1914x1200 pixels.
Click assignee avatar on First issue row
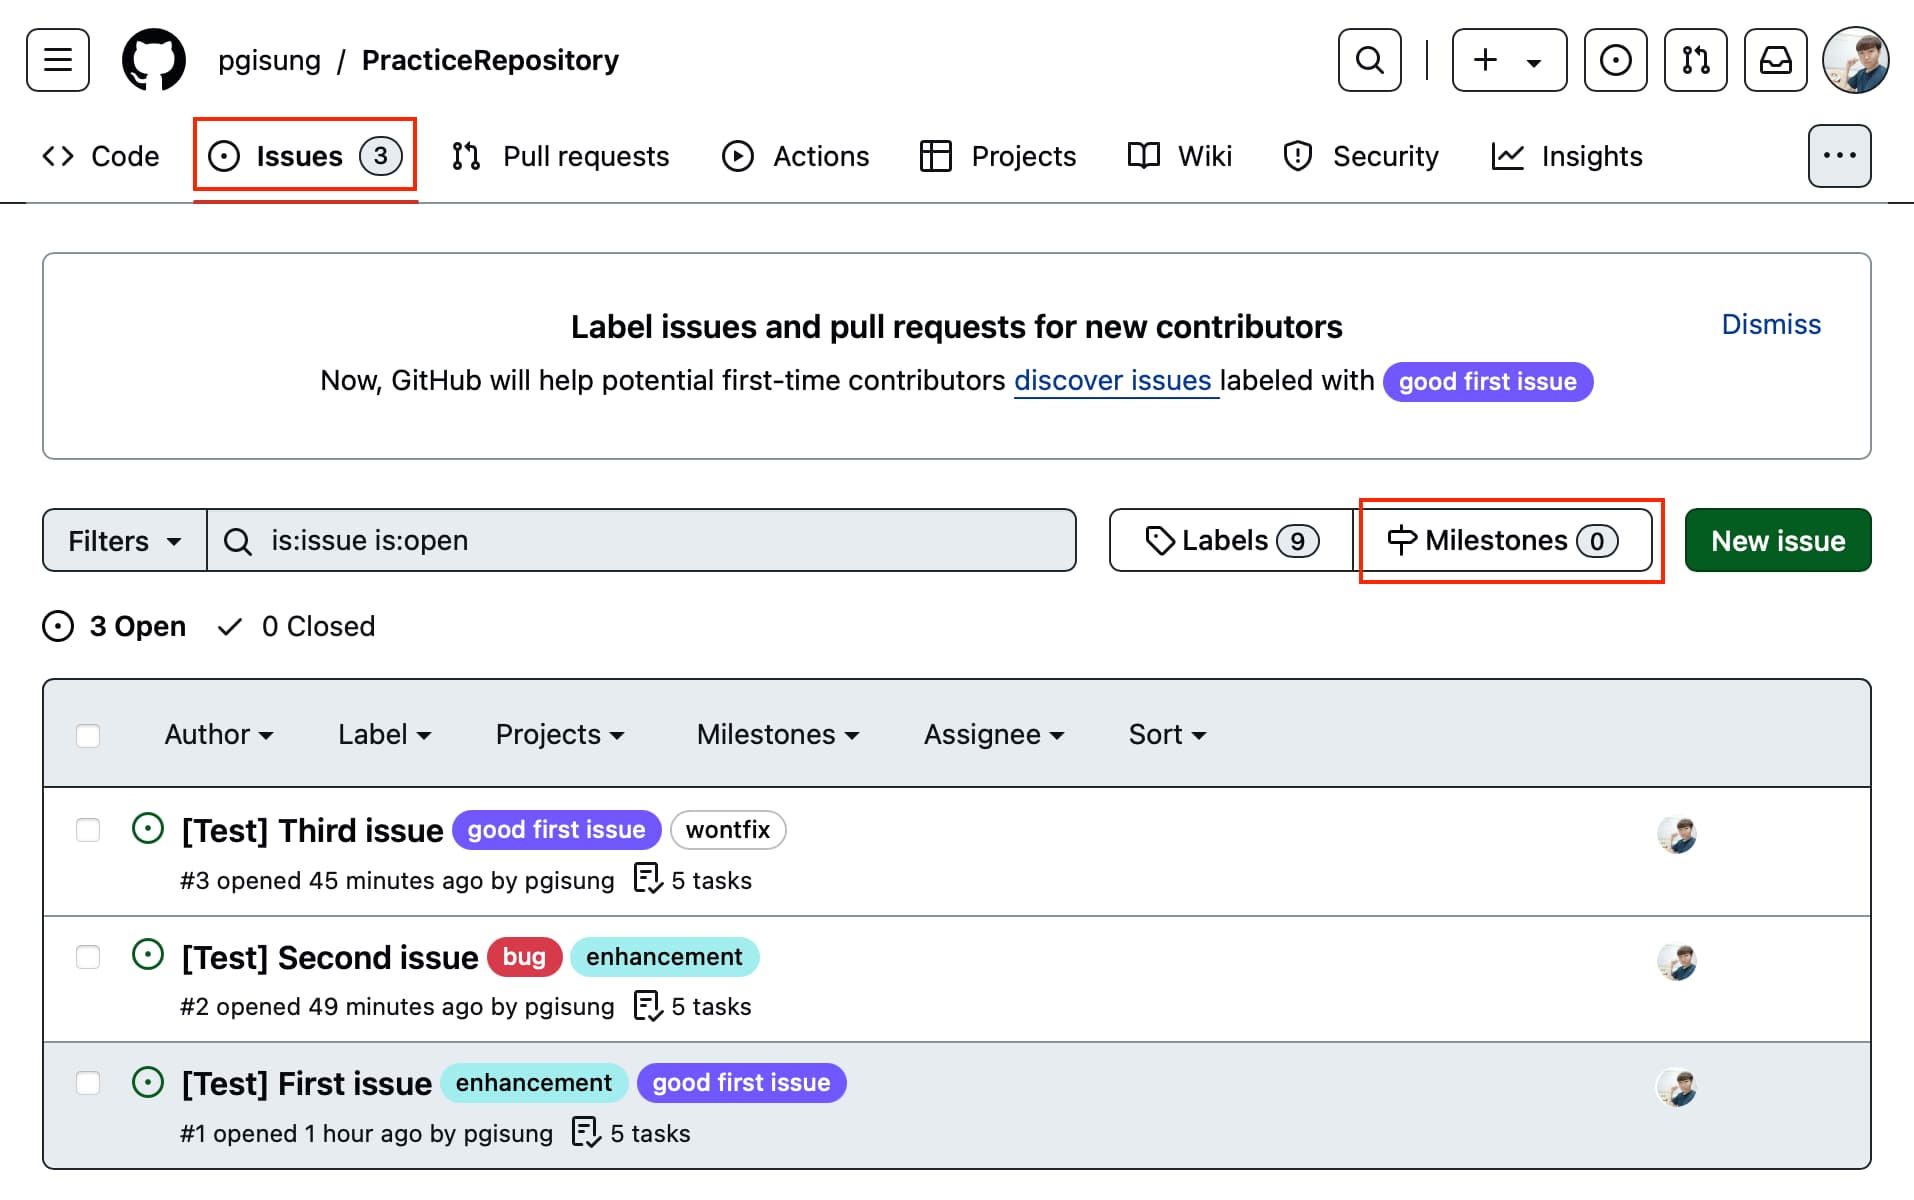(1677, 1087)
